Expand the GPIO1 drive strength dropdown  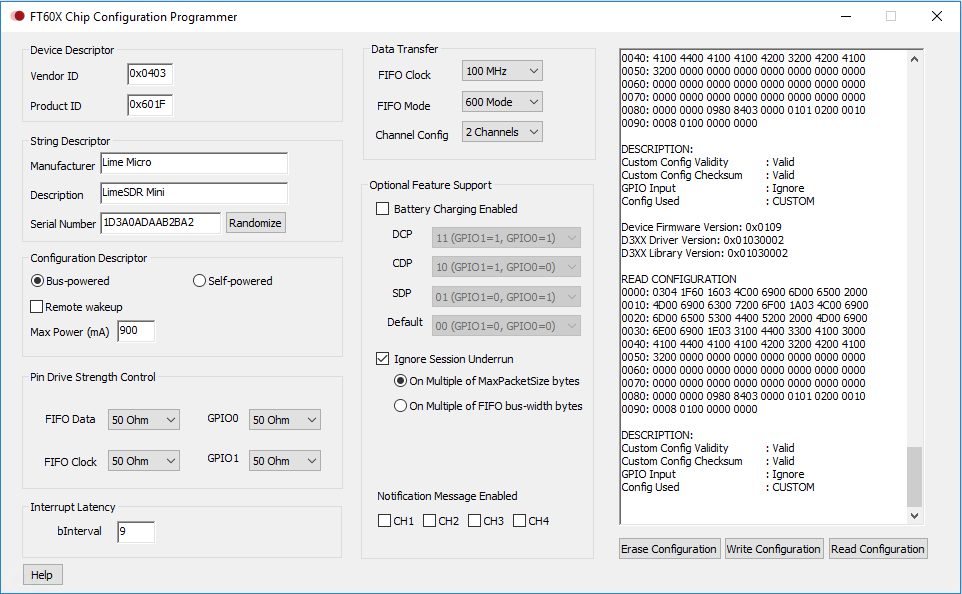(285, 461)
